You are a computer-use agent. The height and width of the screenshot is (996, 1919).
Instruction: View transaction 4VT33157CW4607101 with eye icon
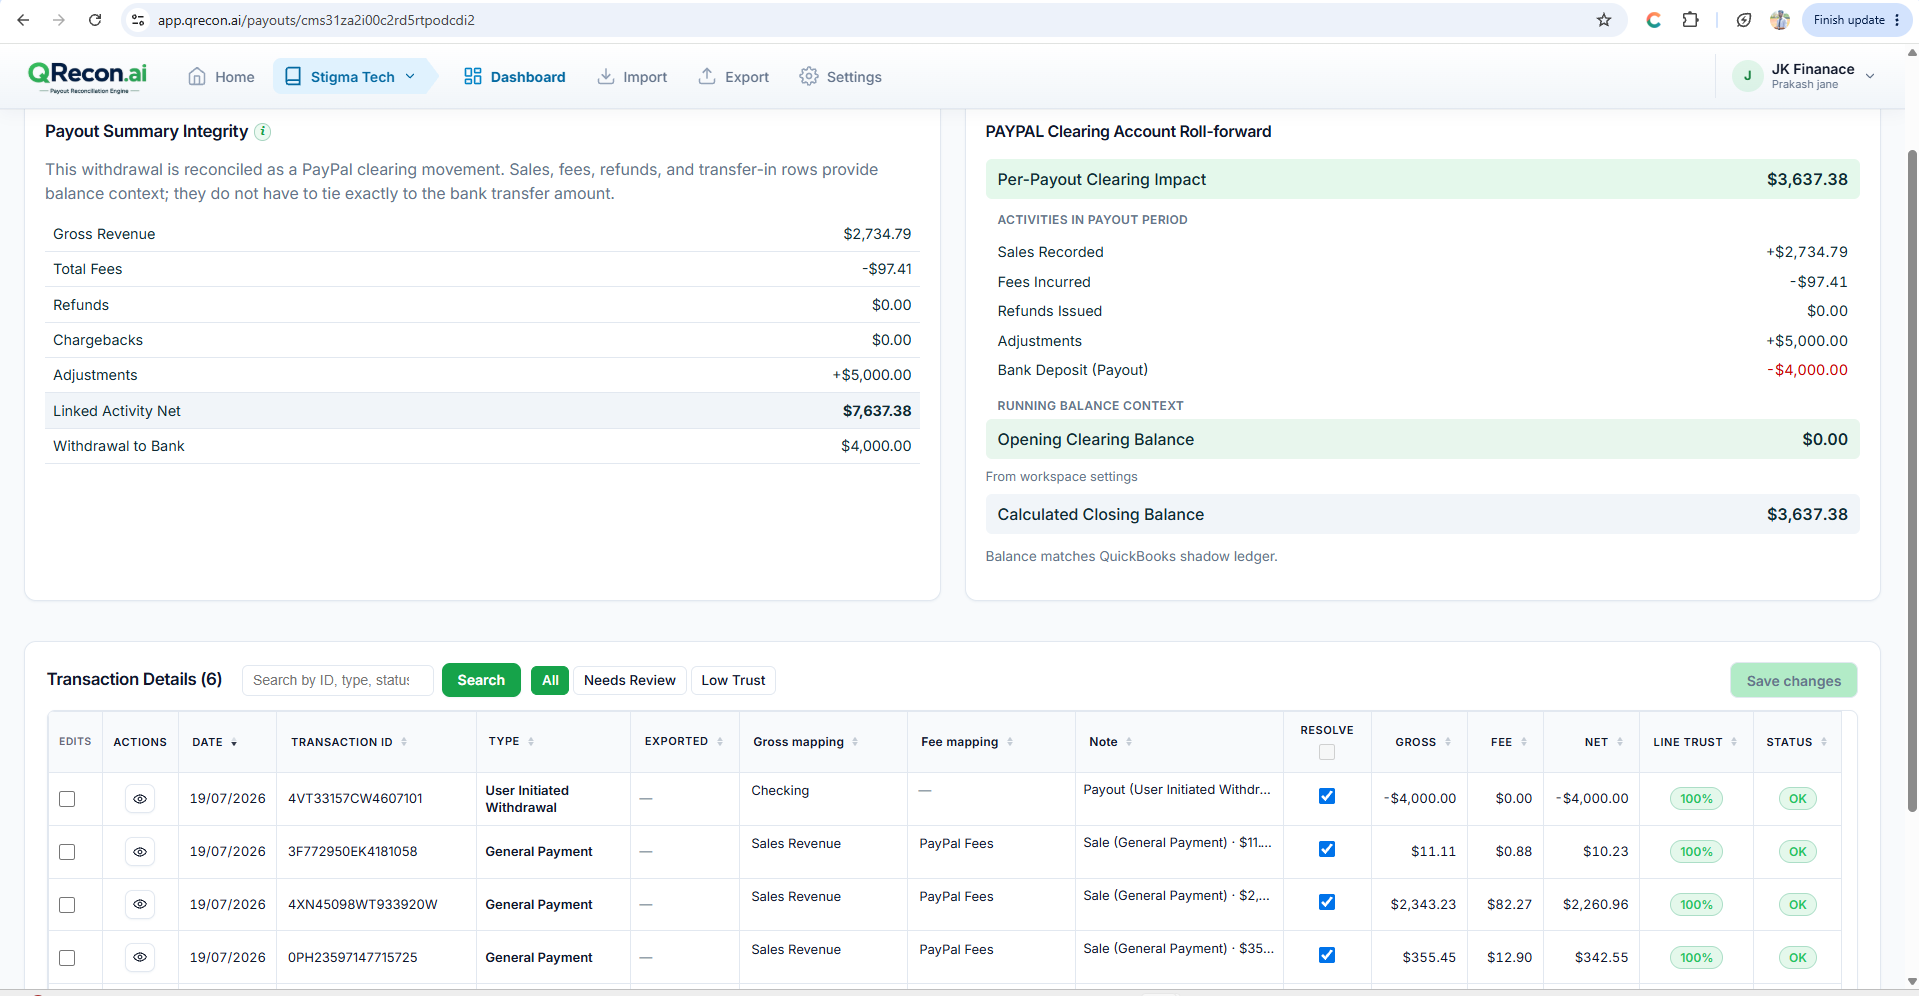pyautogui.click(x=140, y=799)
